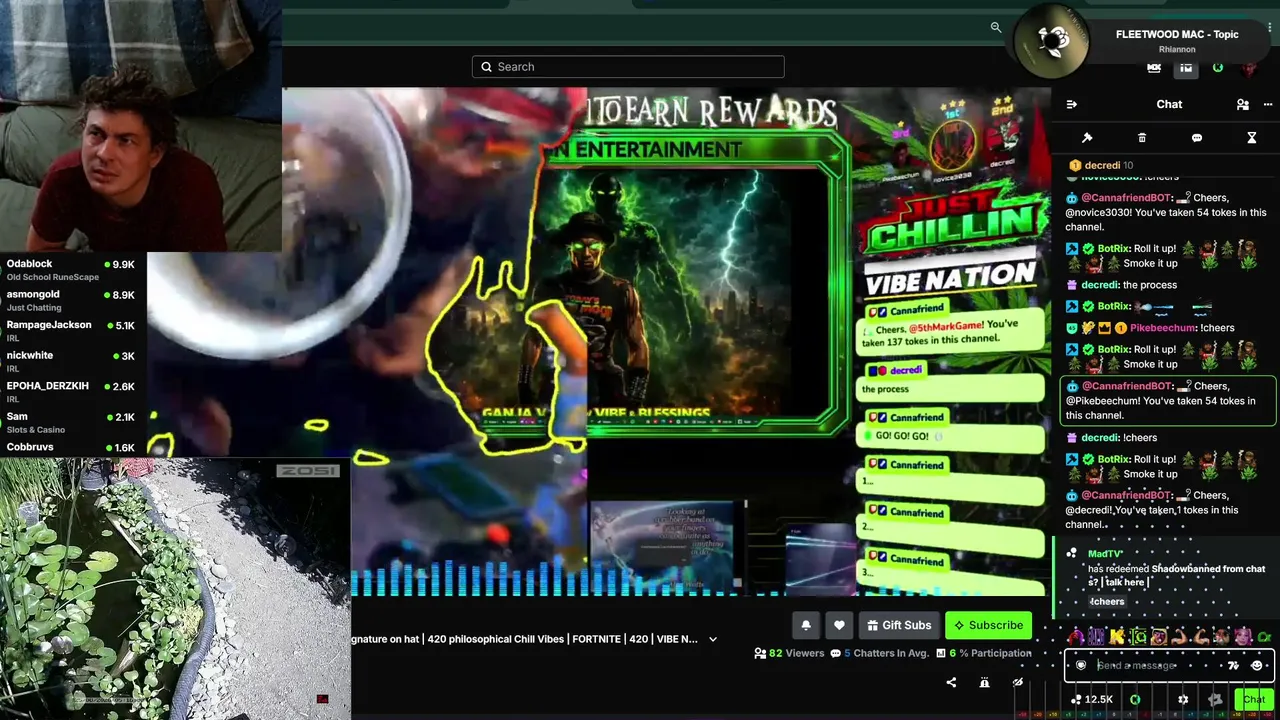Screen dimensions: 1280x720
Task: Send message with Chat button
Action: [1254, 700]
